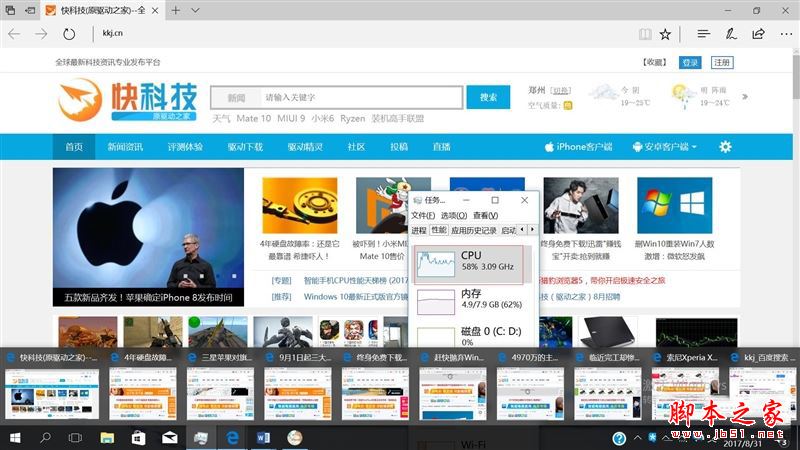The width and height of the screenshot is (800, 450).
Task: Click the MIUI 9 hot keyword
Action: coord(291,118)
